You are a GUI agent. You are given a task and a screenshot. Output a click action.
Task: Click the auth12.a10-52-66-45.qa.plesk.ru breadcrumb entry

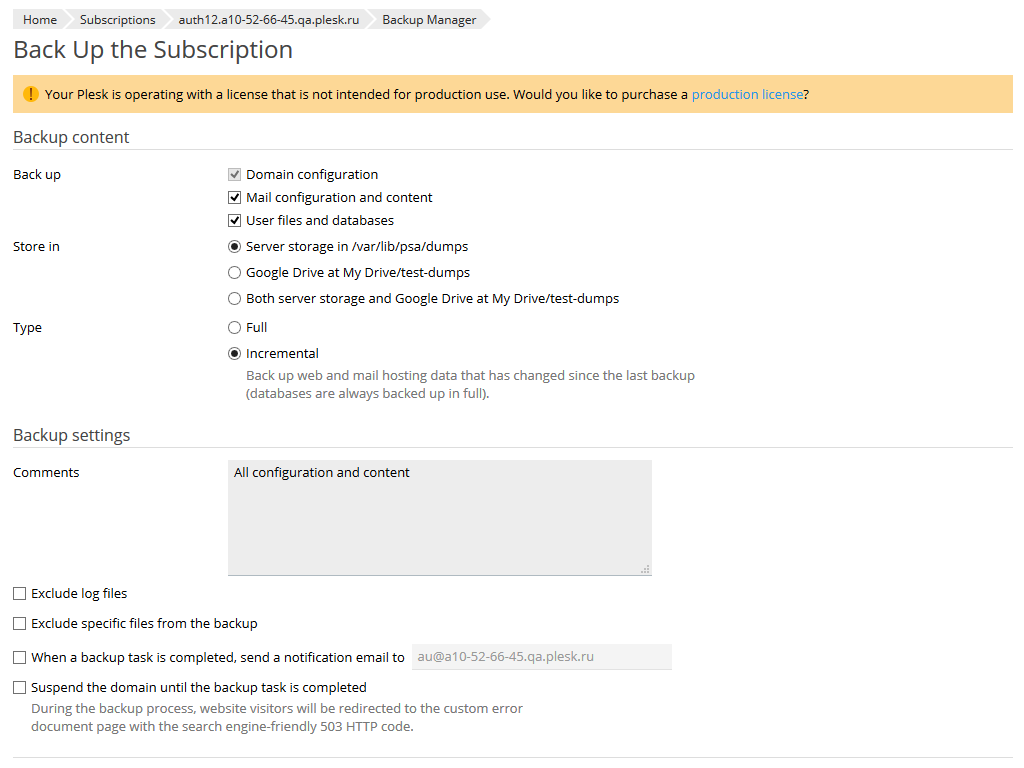[267, 19]
